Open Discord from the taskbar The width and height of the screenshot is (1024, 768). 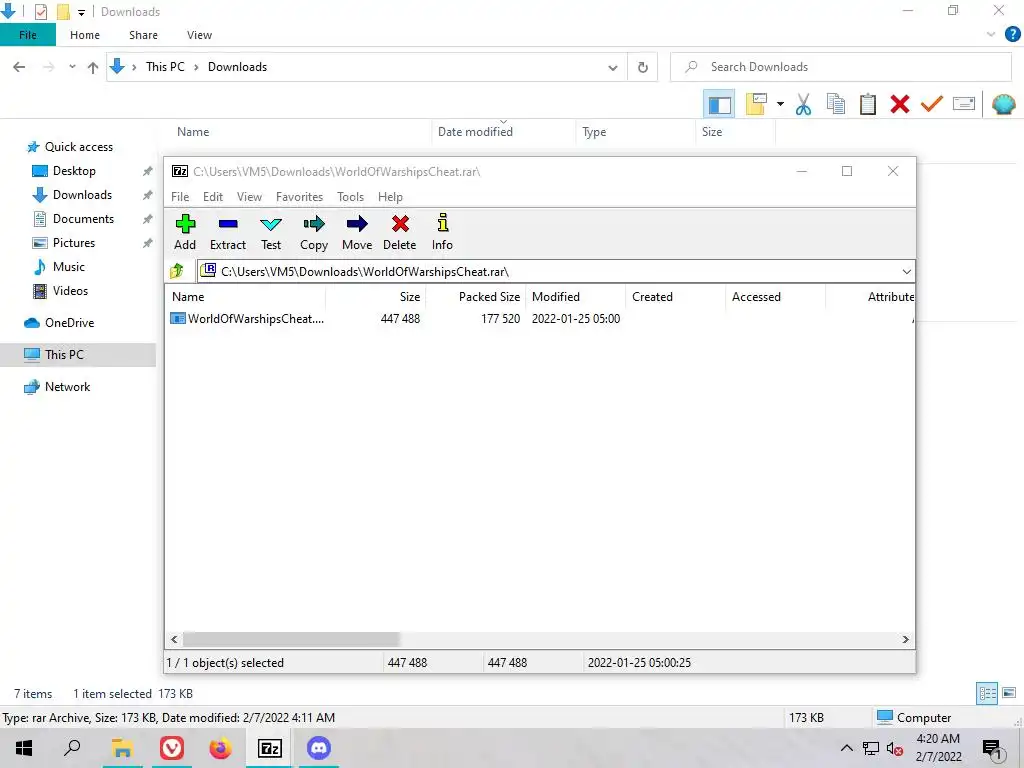[319, 748]
